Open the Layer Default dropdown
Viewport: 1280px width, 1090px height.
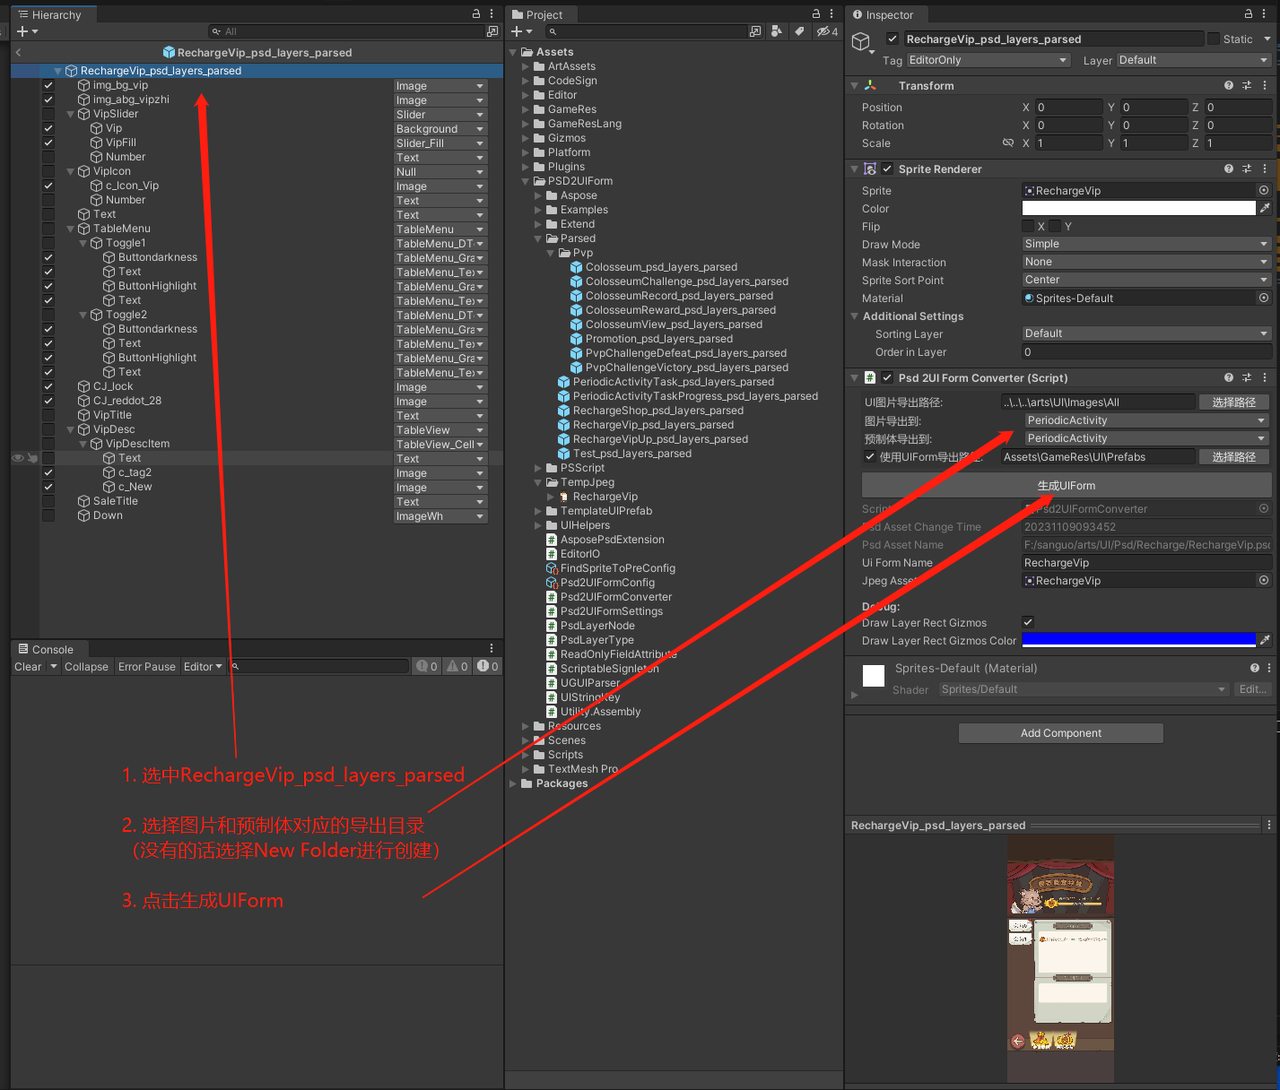(x=1194, y=60)
